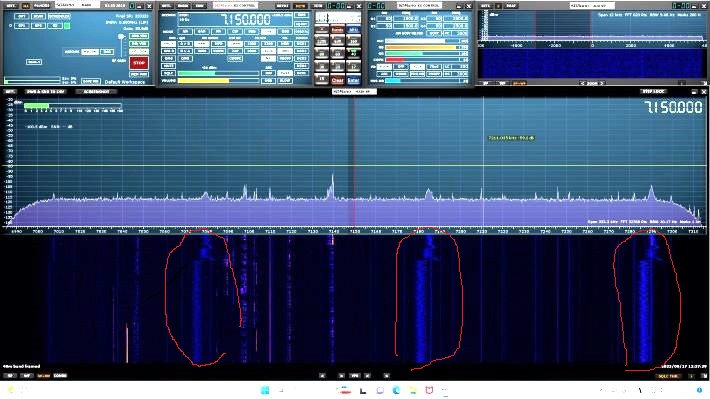Click the left arrow beside the 2000 span

(x=583, y=83)
